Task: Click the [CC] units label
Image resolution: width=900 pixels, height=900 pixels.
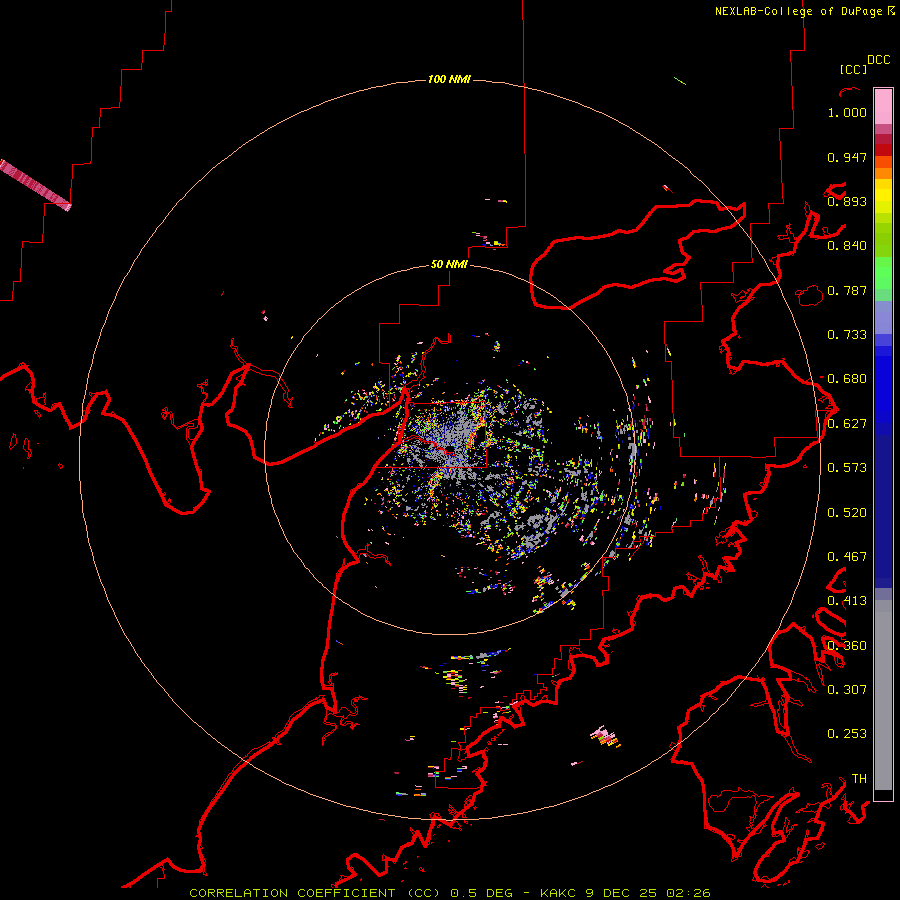Action: coord(853,69)
